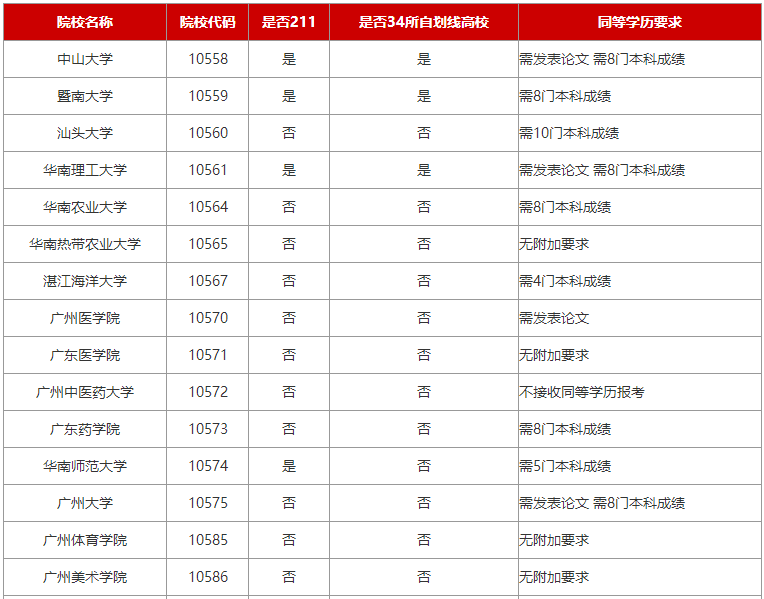Viewport: 764px width, 599px height.
Task: Click the requirement text in 中山大学 row
Action: coord(602,59)
